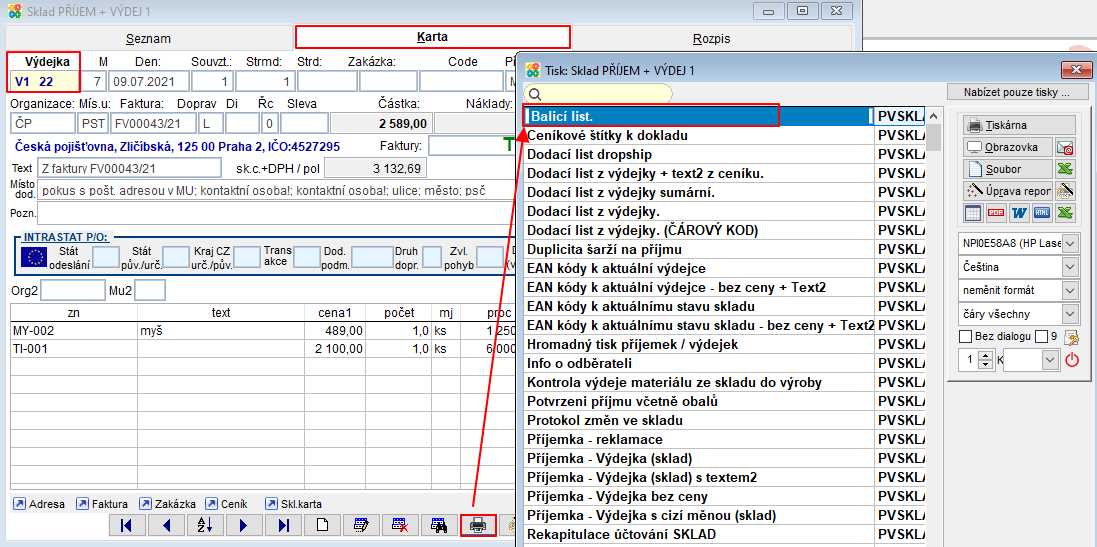
Task: Open the Faktura shortcut link
Action: [102, 504]
